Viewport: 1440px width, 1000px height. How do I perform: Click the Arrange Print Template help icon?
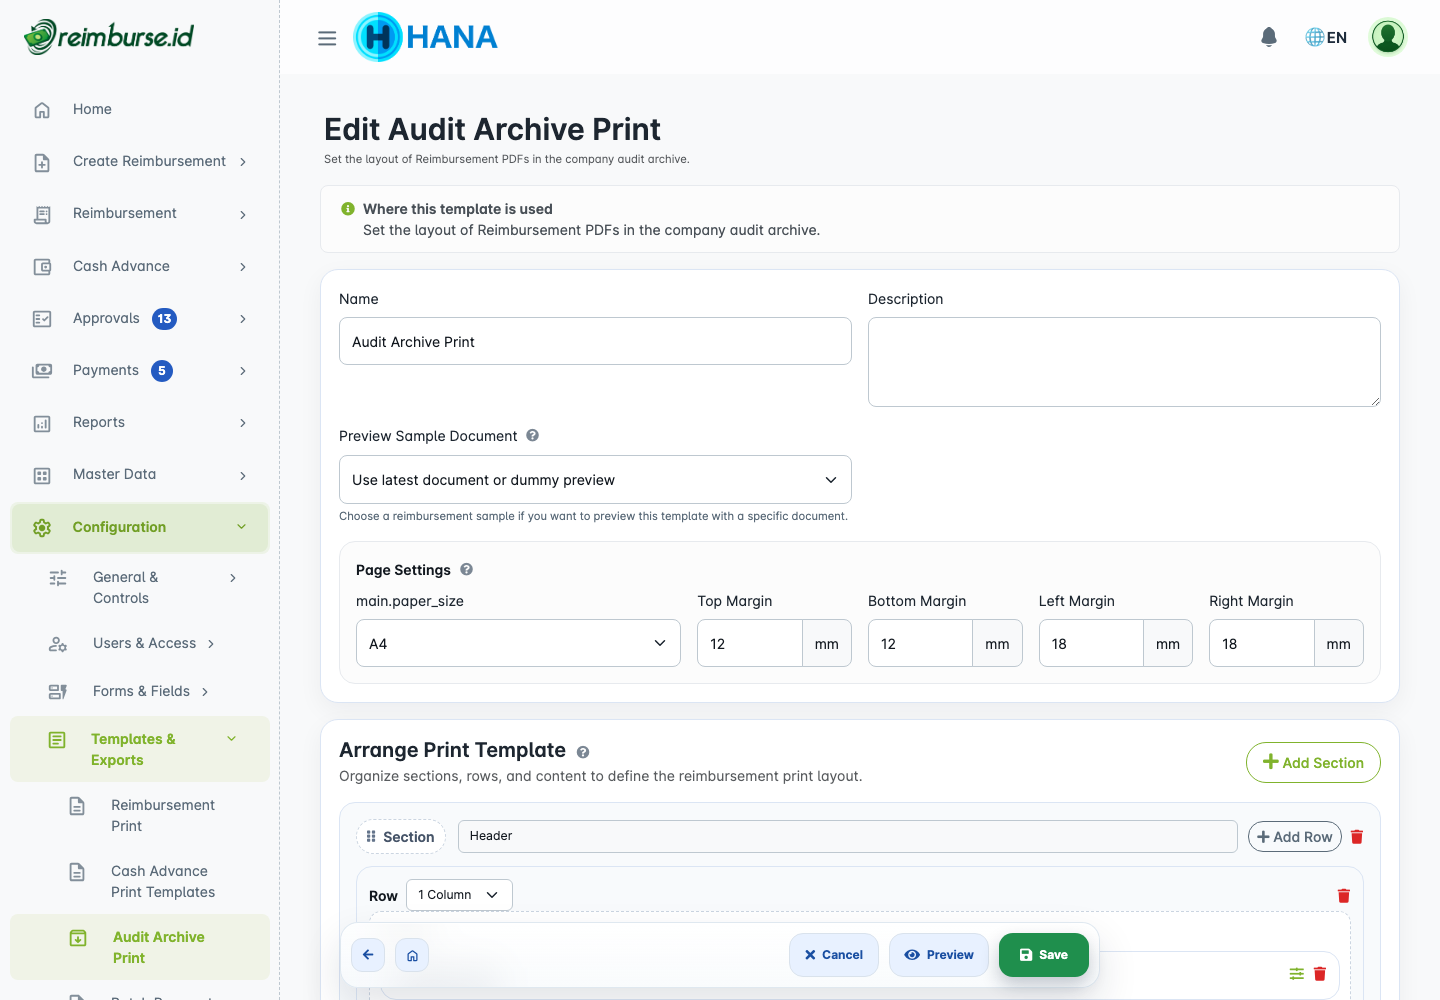tap(583, 752)
